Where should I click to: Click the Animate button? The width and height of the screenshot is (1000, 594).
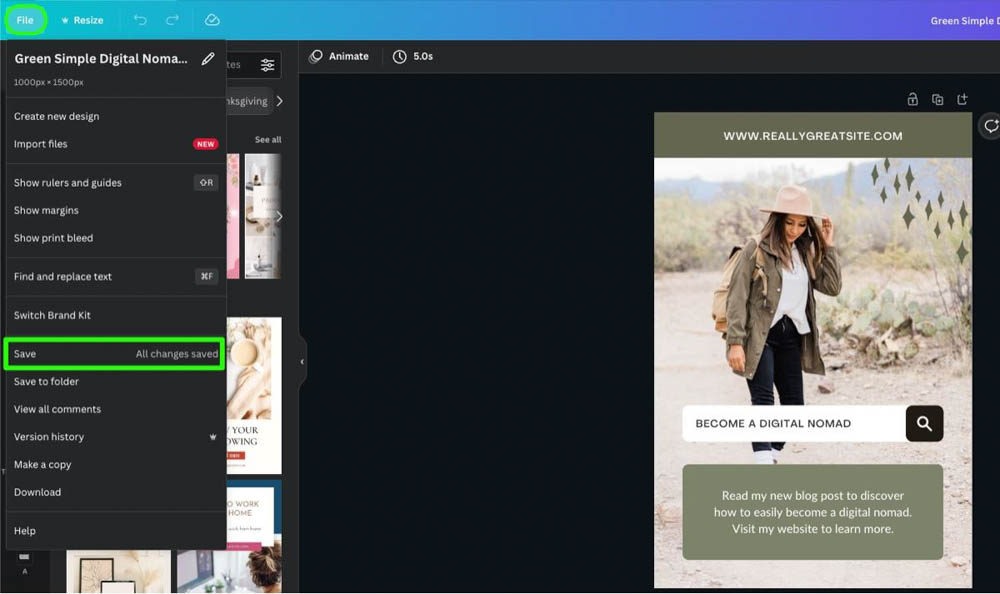tap(339, 56)
